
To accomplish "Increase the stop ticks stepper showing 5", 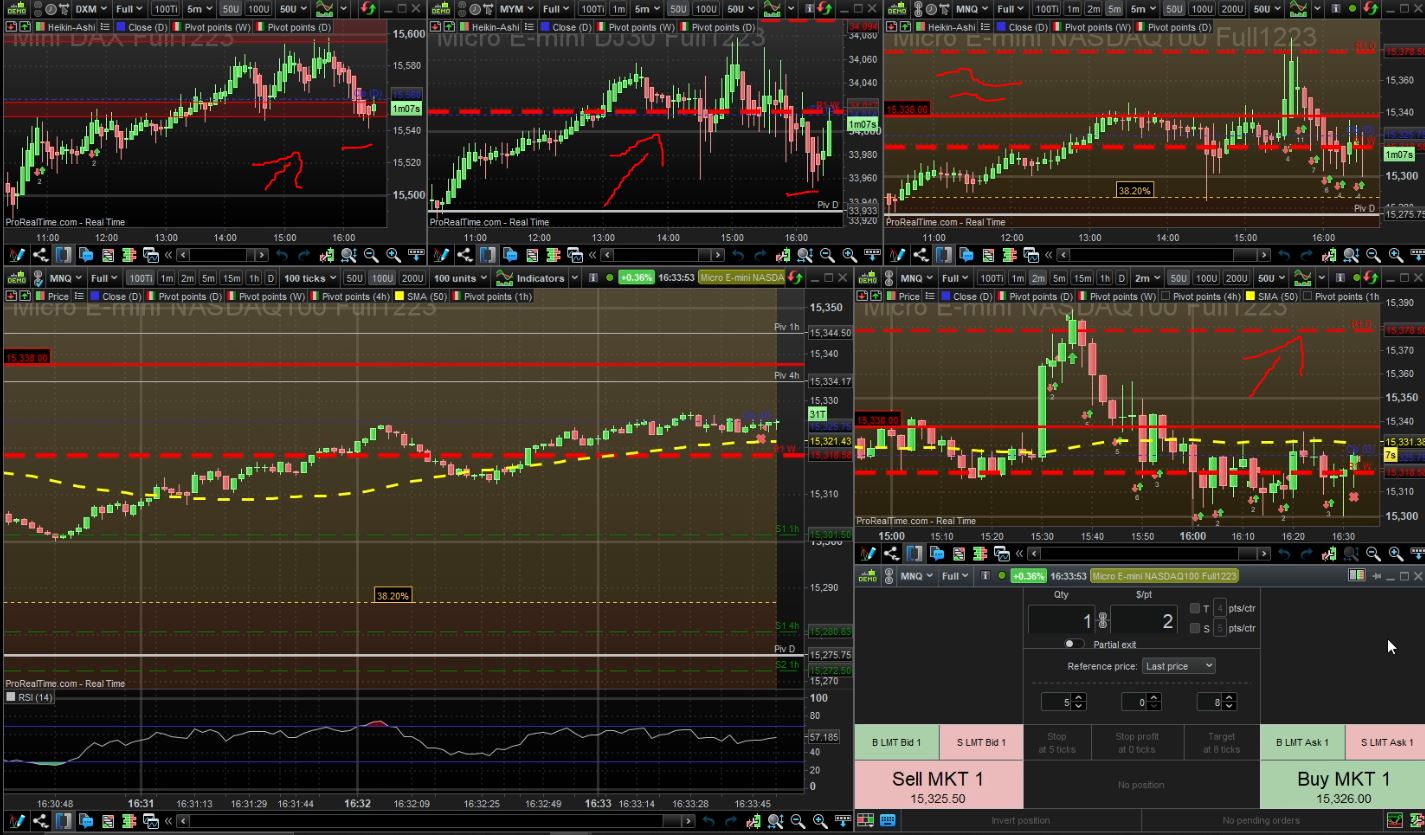I will coord(1078,699).
